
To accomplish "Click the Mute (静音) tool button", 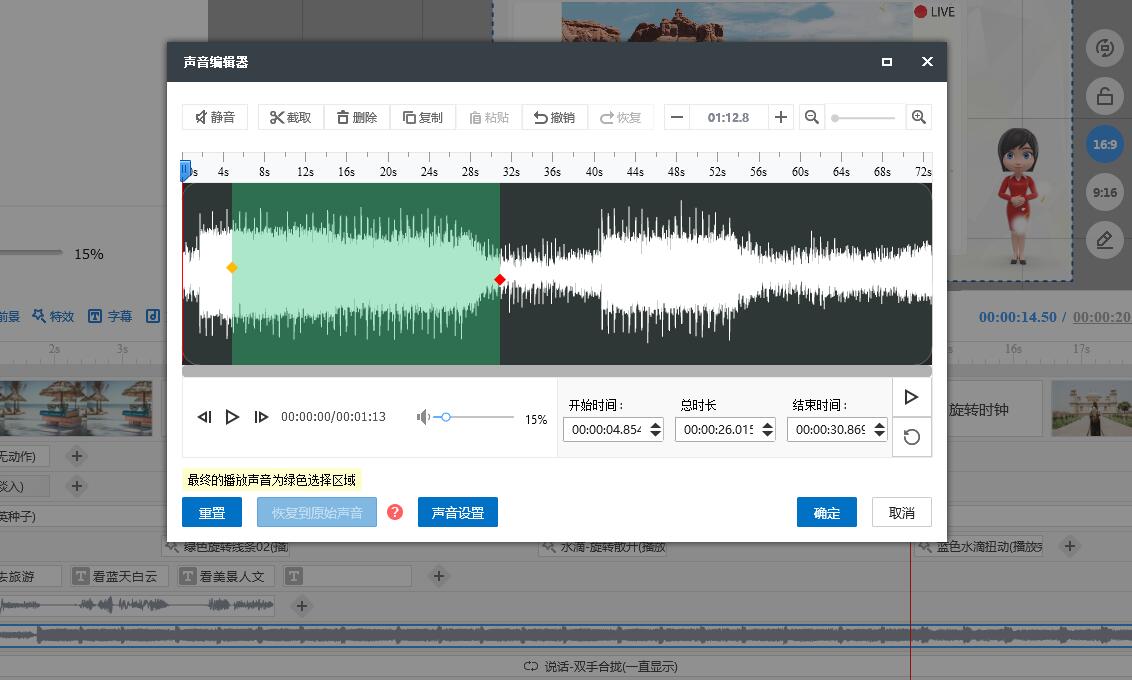I will 215,117.
